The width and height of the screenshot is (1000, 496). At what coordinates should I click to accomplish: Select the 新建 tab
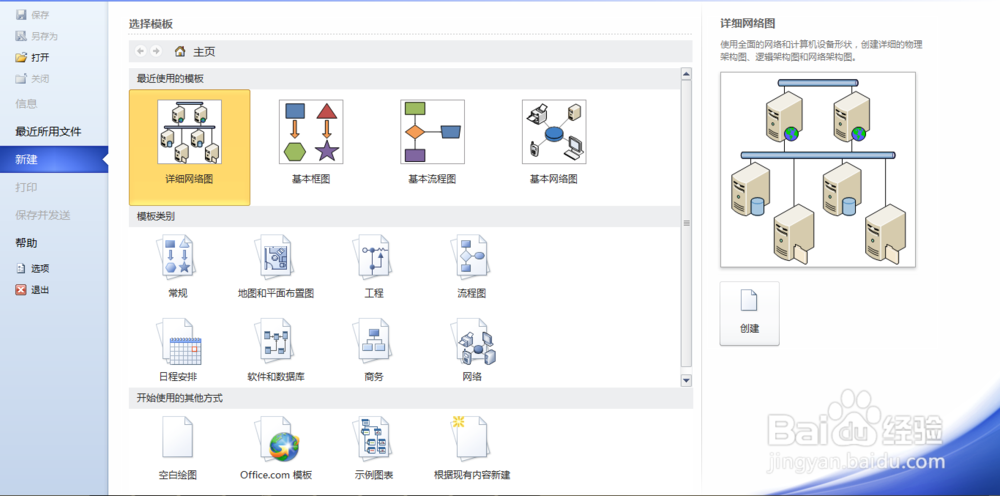[54, 159]
